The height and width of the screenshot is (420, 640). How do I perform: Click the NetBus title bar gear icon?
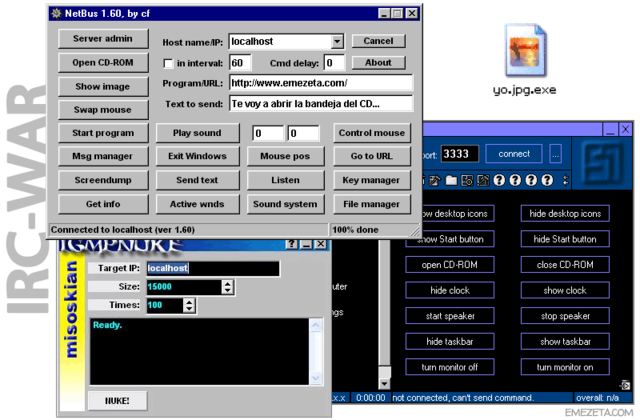point(56,13)
